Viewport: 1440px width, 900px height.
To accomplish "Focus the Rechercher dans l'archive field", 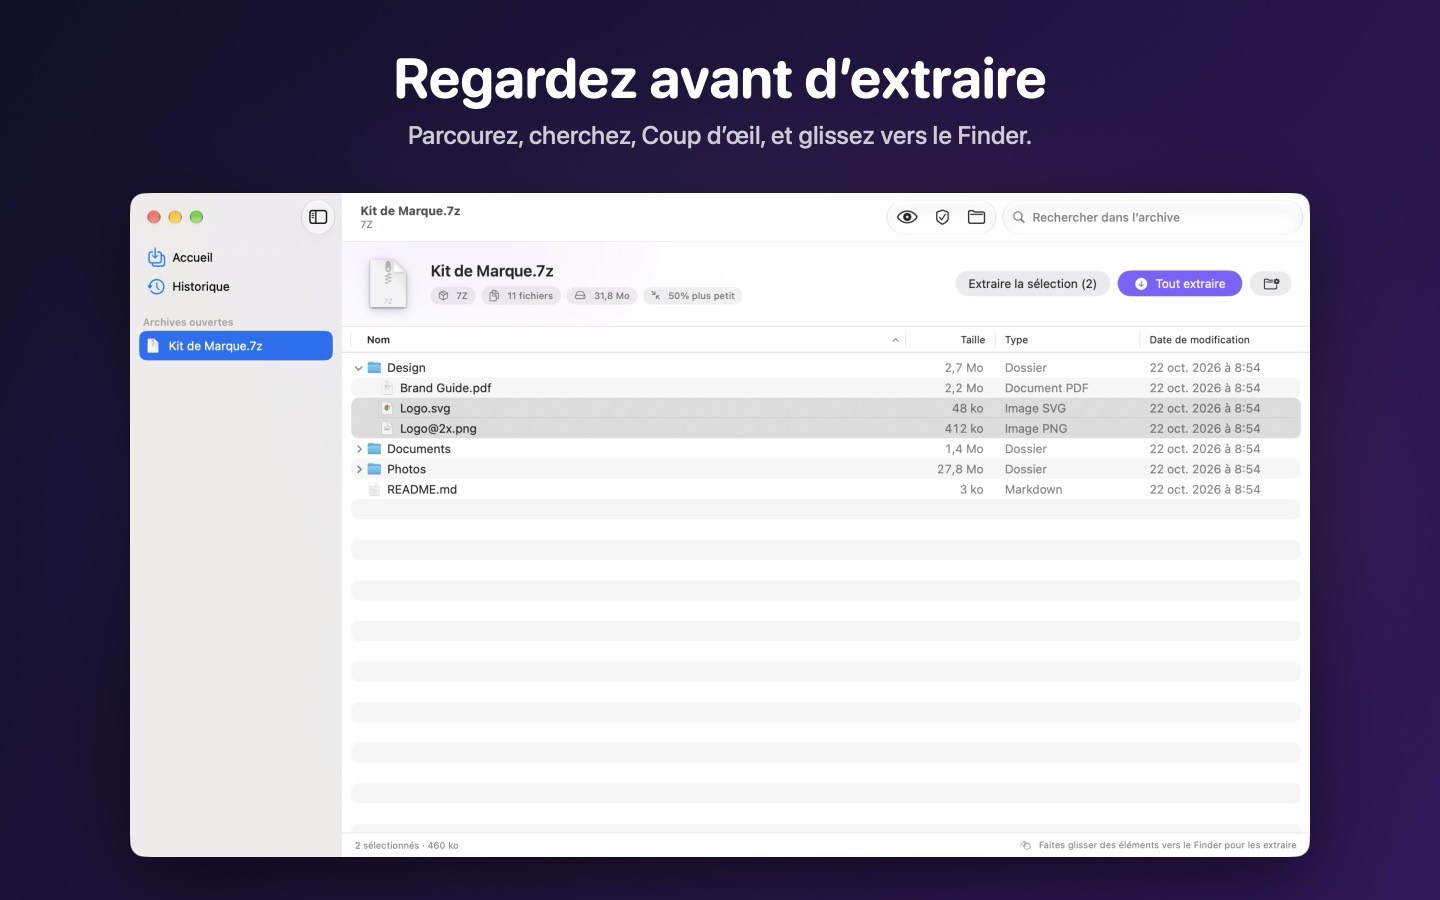I will pos(1153,217).
